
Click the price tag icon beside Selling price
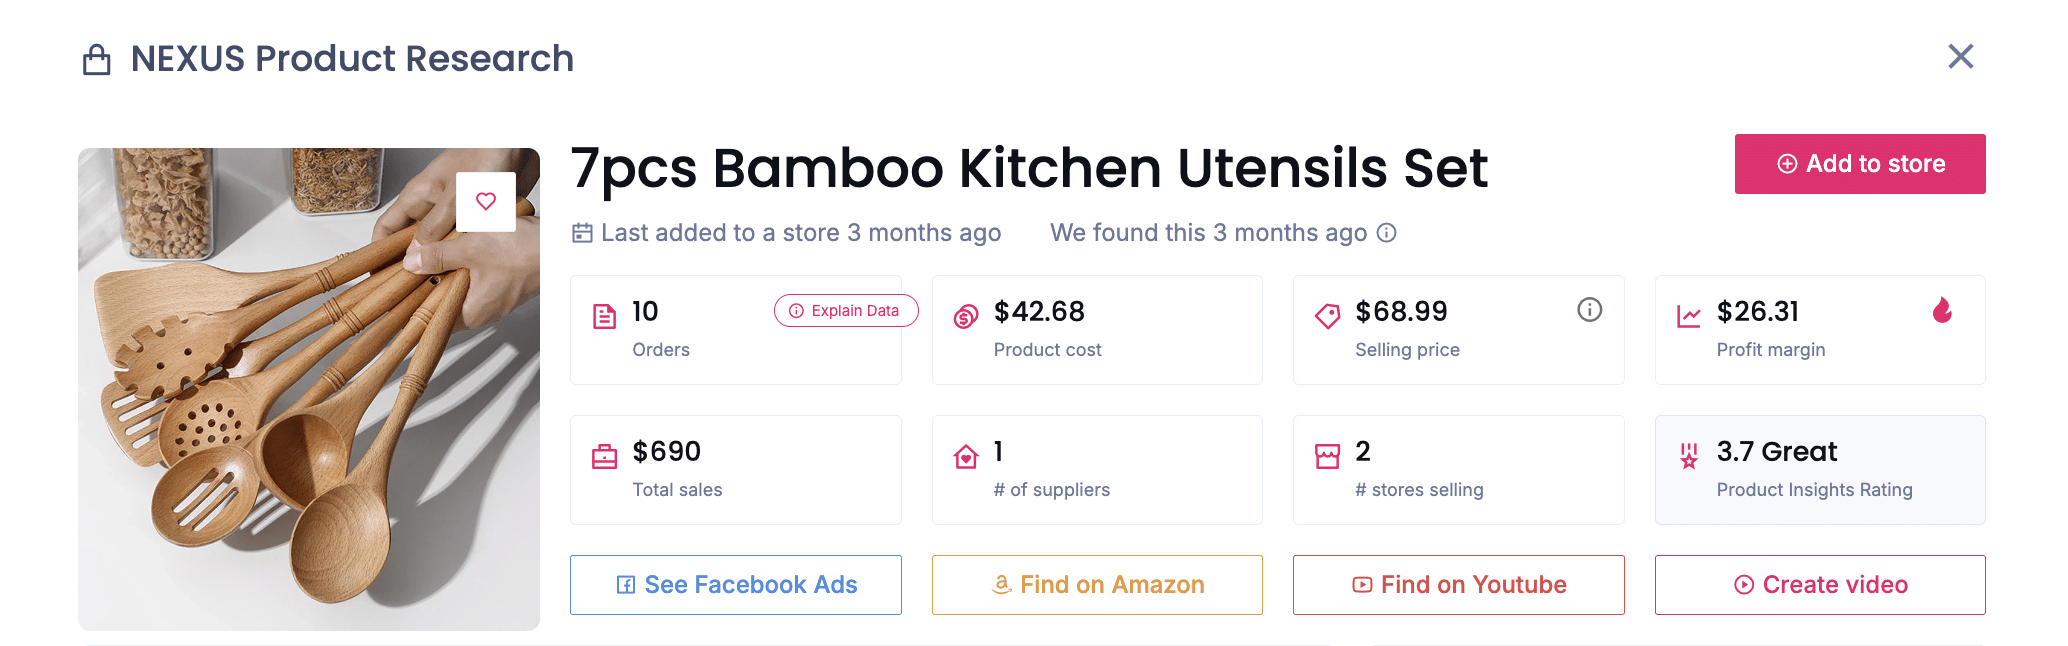pos(1327,314)
